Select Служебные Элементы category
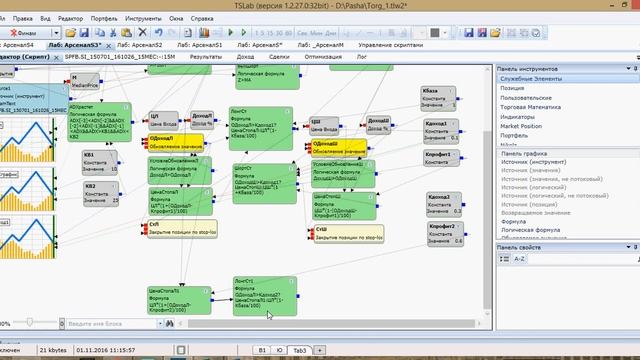This screenshot has height=360, width=640. click(x=567, y=78)
